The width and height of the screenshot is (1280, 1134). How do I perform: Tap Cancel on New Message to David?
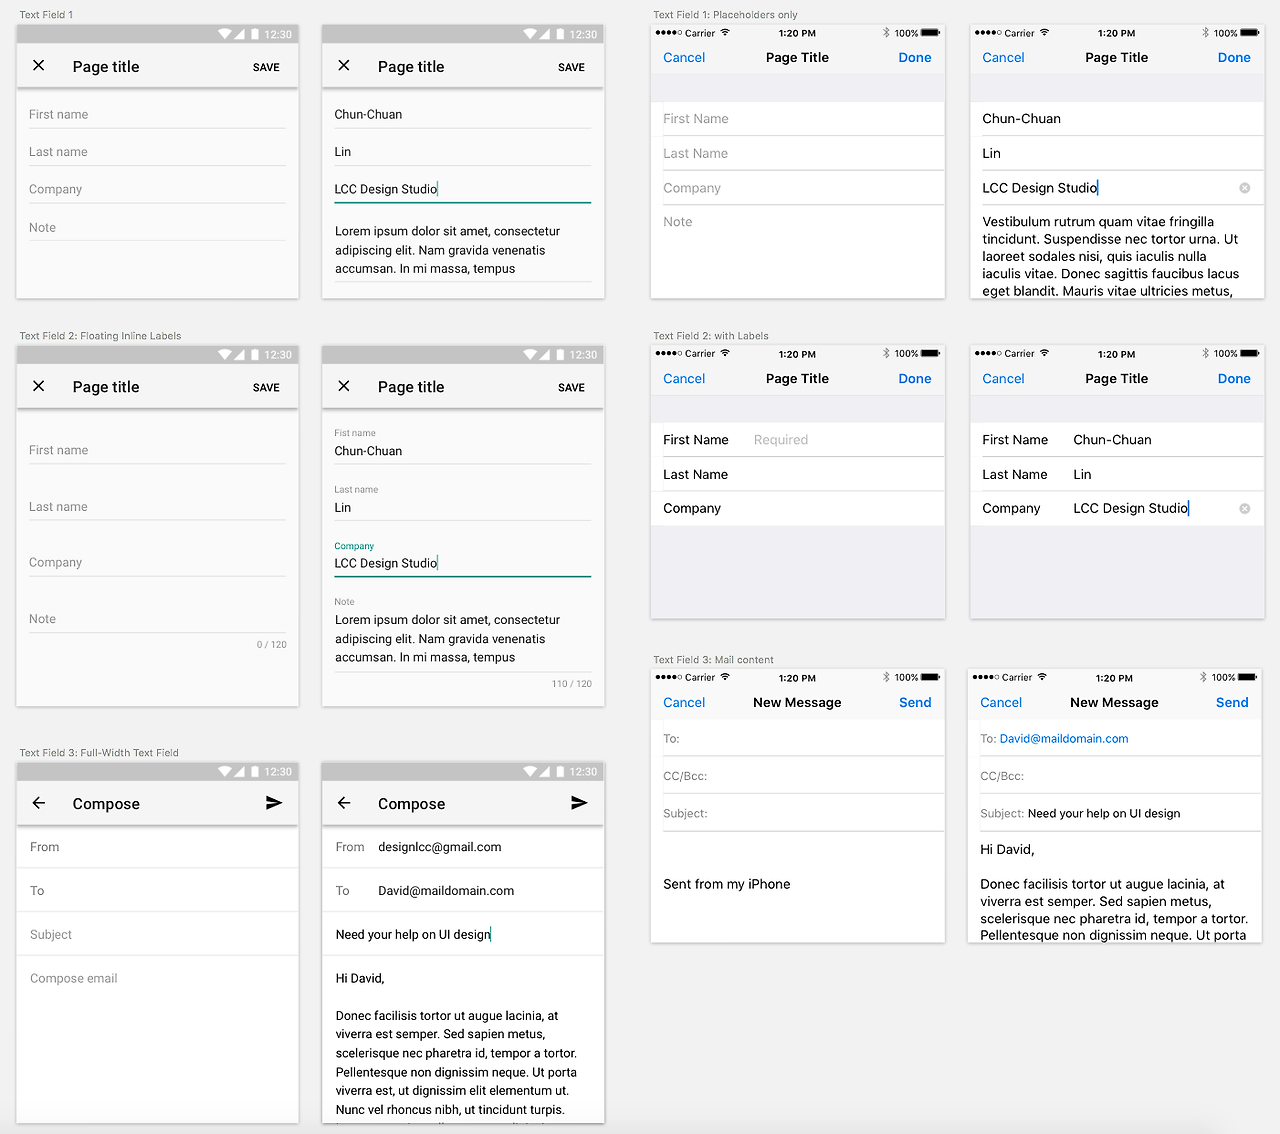pos(1001,703)
